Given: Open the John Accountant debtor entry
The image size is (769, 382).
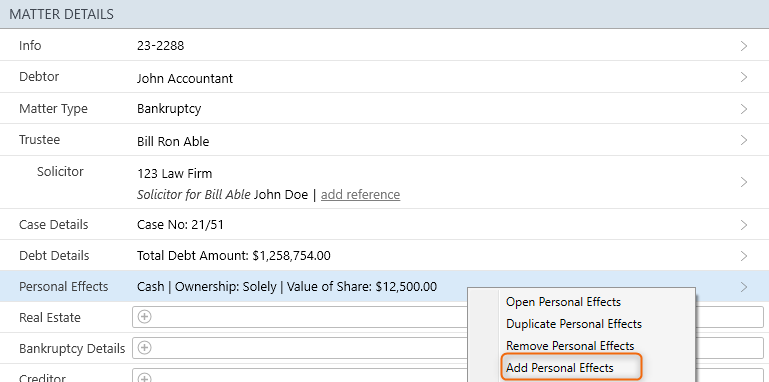Looking at the screenshot, I should (x=185, y=78).
